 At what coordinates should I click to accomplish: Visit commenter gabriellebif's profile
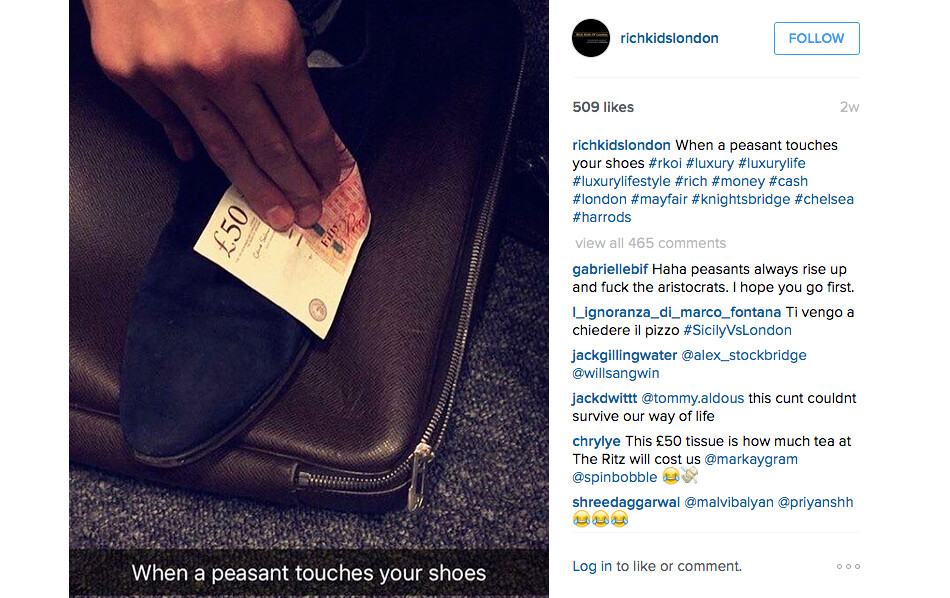(x=610, y=269)
